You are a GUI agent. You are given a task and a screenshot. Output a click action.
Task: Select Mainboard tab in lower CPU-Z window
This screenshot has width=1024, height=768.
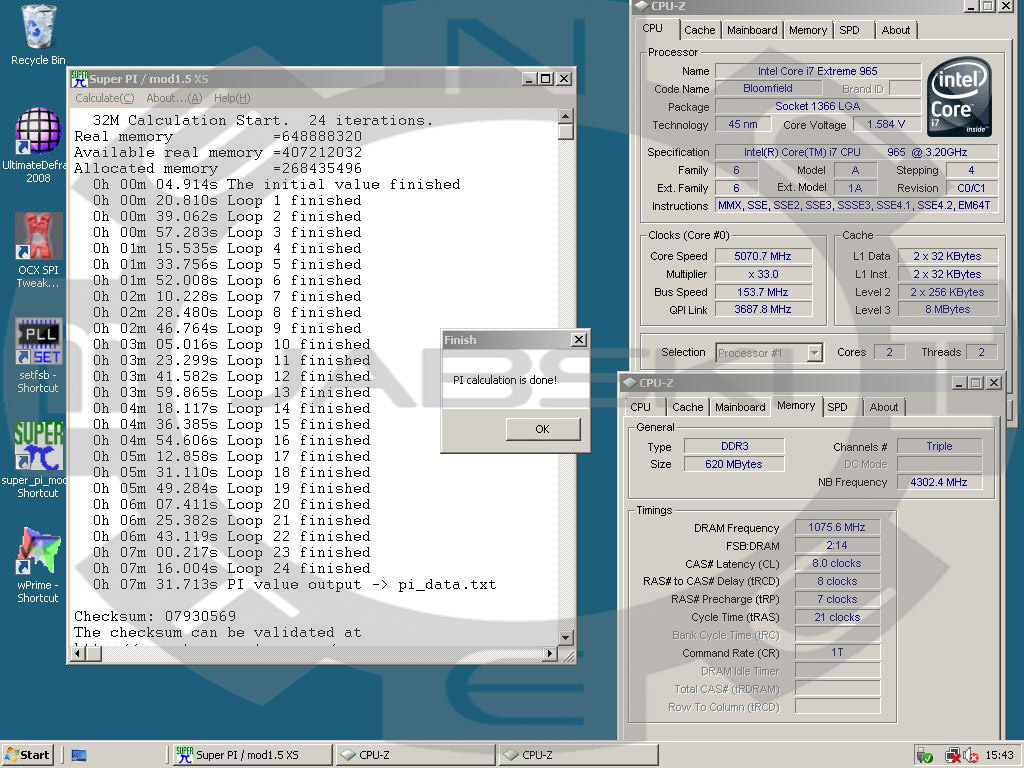click(740, 407)
